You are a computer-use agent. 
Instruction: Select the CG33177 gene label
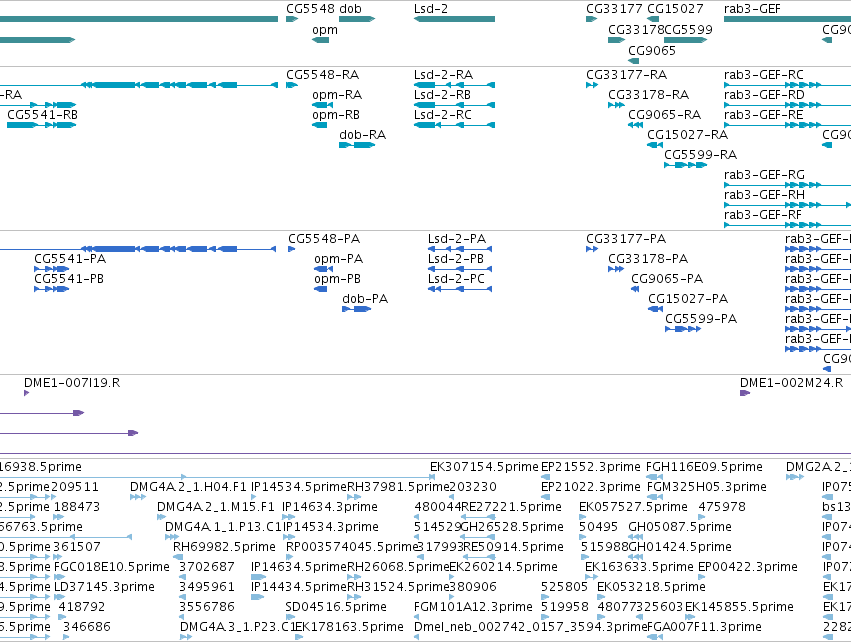coord(614,9)
